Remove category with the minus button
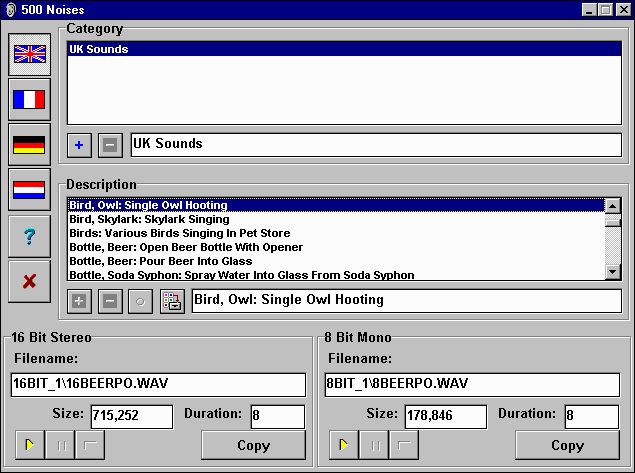This screenshot has height=473, width=635. pos(110,145)
